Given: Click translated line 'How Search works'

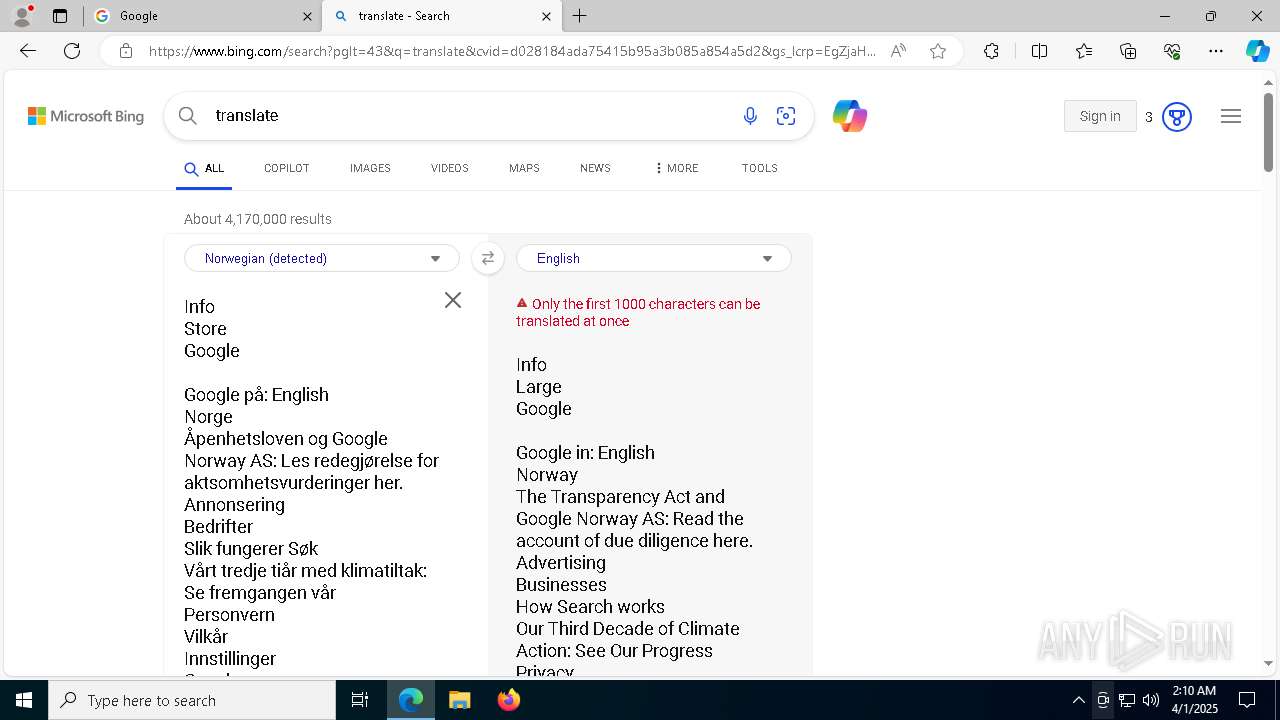Looking at the screenshot, I should point(590,607).
